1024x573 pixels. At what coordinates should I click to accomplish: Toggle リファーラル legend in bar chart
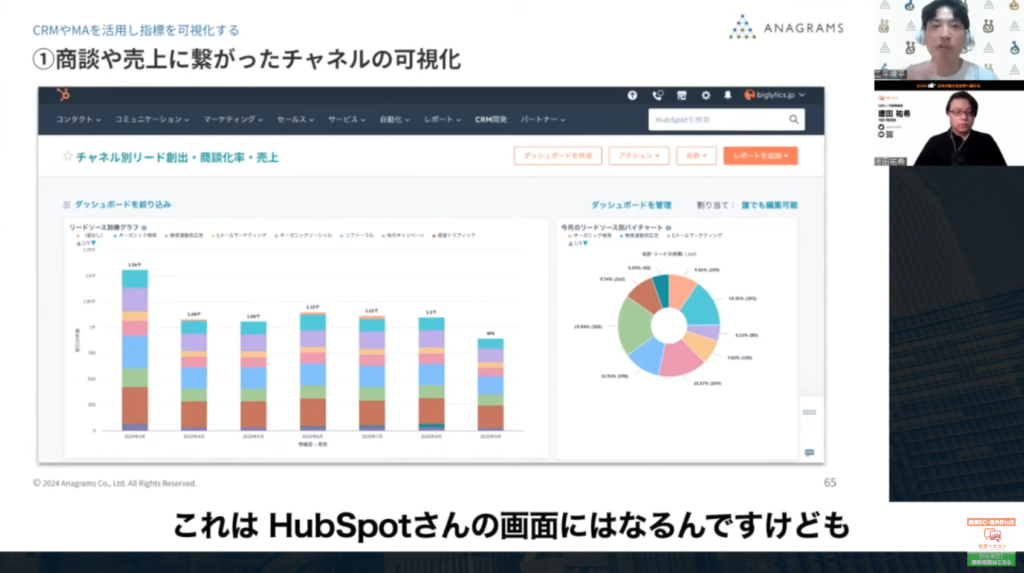357,235
